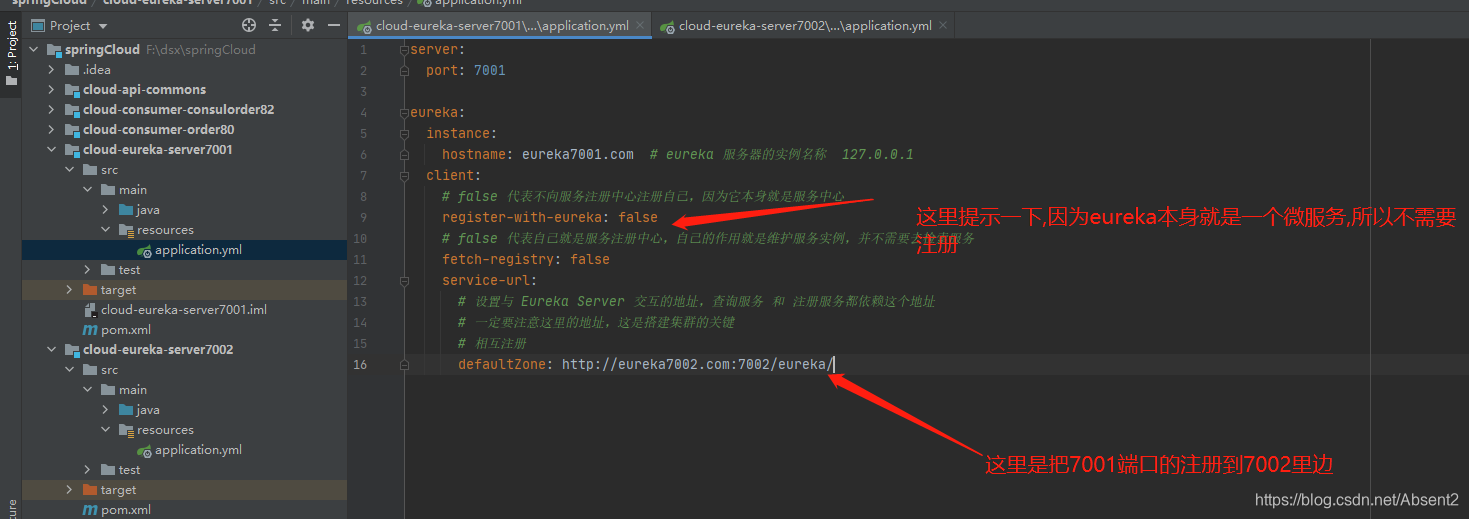
Task: Fold the eureka block at line 4
Action: tap(404, 112)
